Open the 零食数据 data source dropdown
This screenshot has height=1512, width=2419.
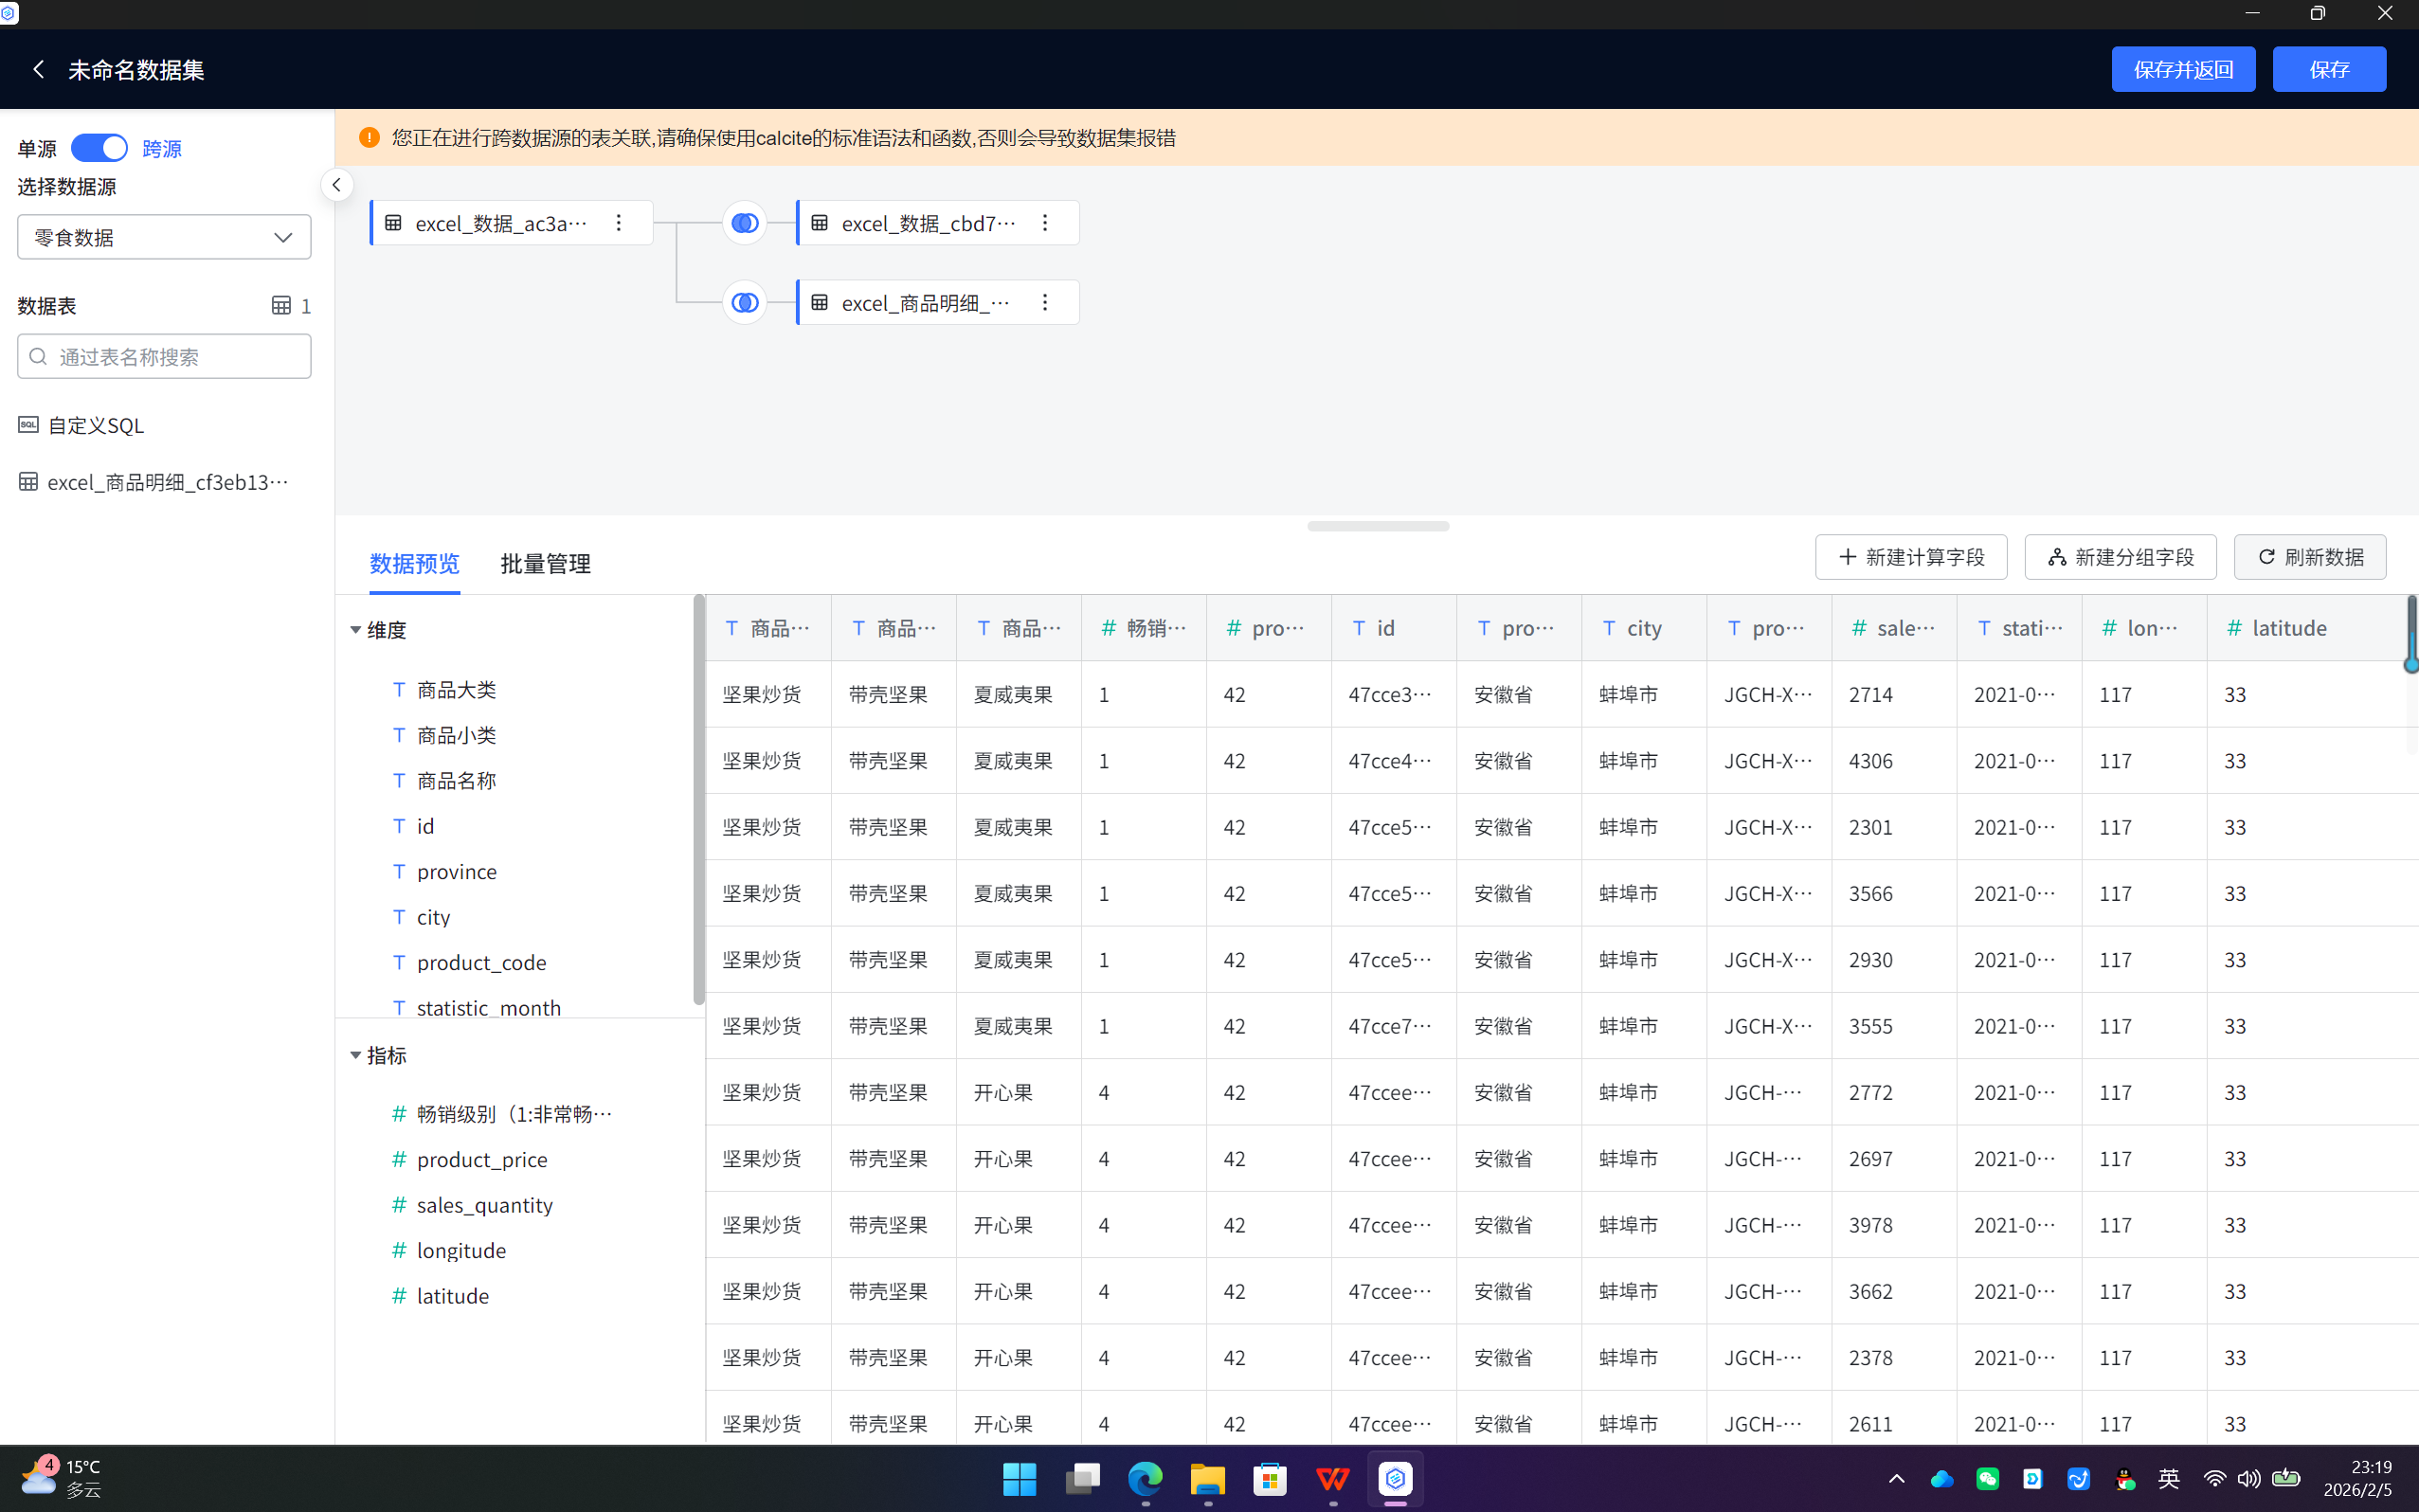click(164, 237)
